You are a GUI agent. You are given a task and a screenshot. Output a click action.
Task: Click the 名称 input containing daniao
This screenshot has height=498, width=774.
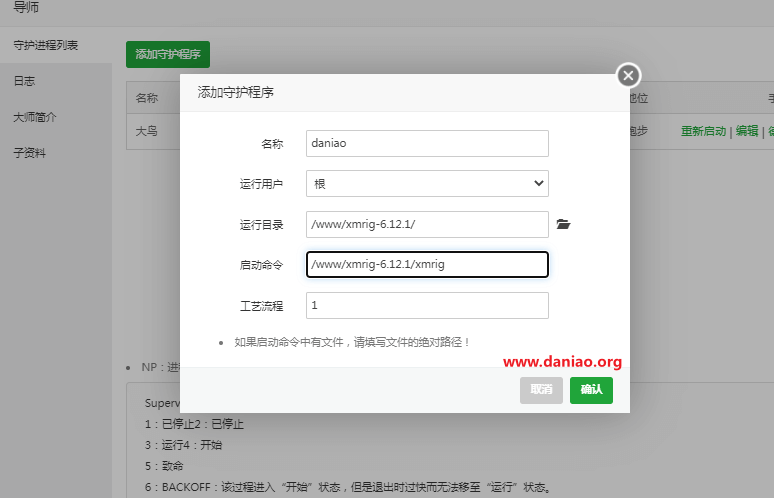pyautogui.click(x=427, y=143)
